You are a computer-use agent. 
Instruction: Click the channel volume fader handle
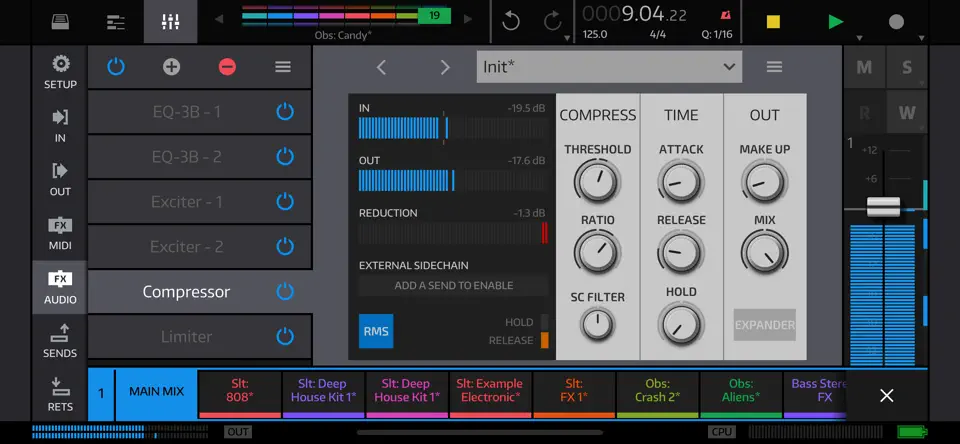[x=883, y=206]
